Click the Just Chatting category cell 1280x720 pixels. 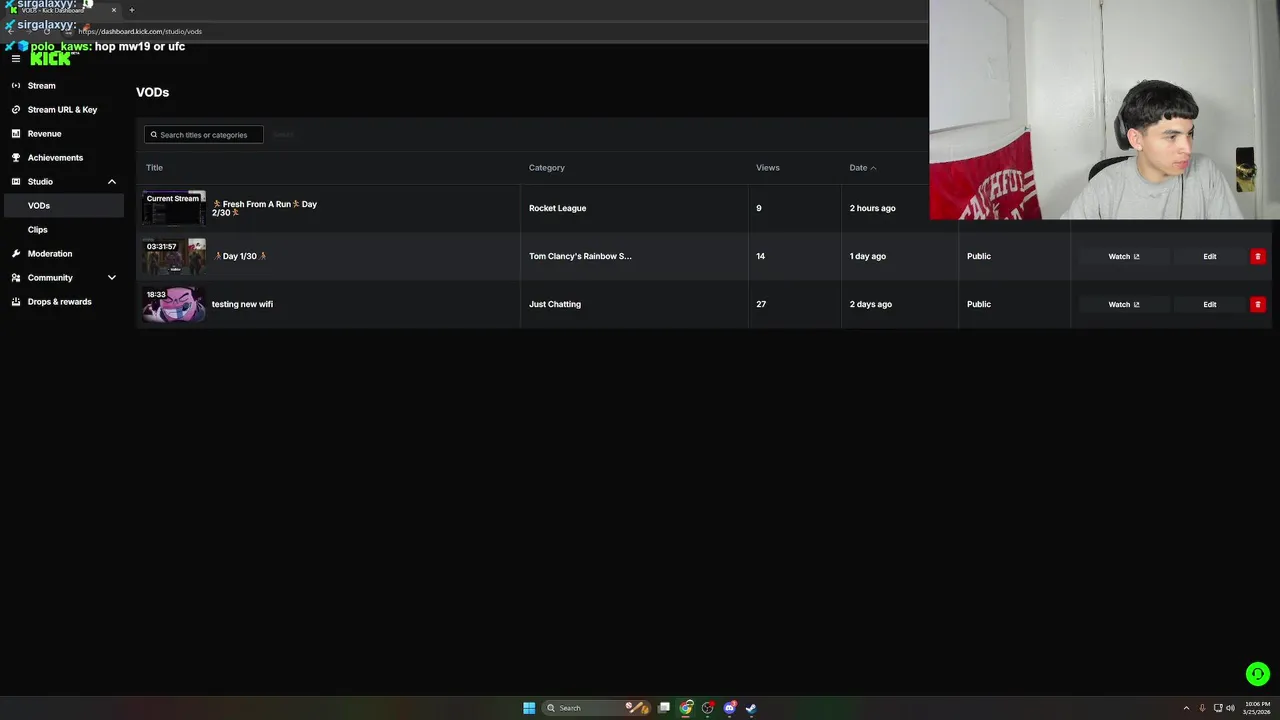point(555,304)
